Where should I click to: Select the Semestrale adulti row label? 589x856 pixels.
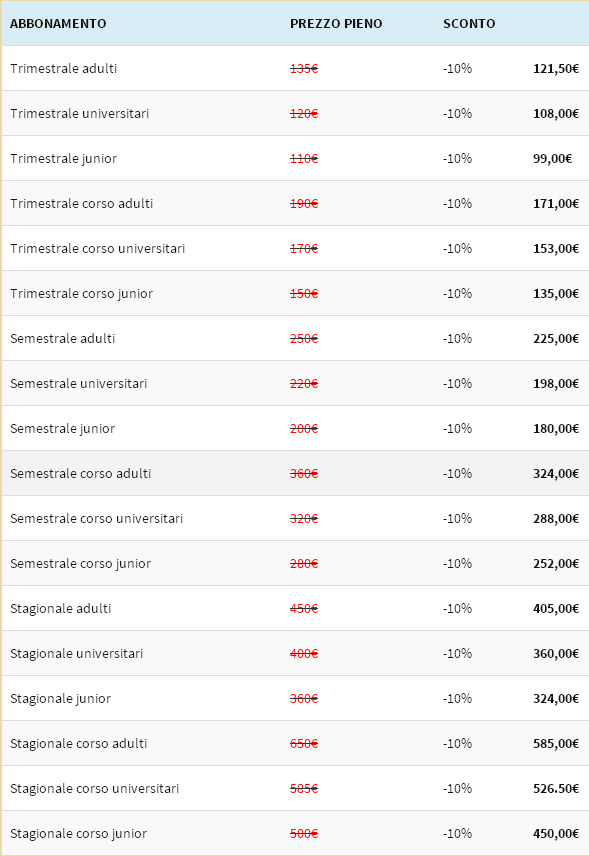coord(62,338)
